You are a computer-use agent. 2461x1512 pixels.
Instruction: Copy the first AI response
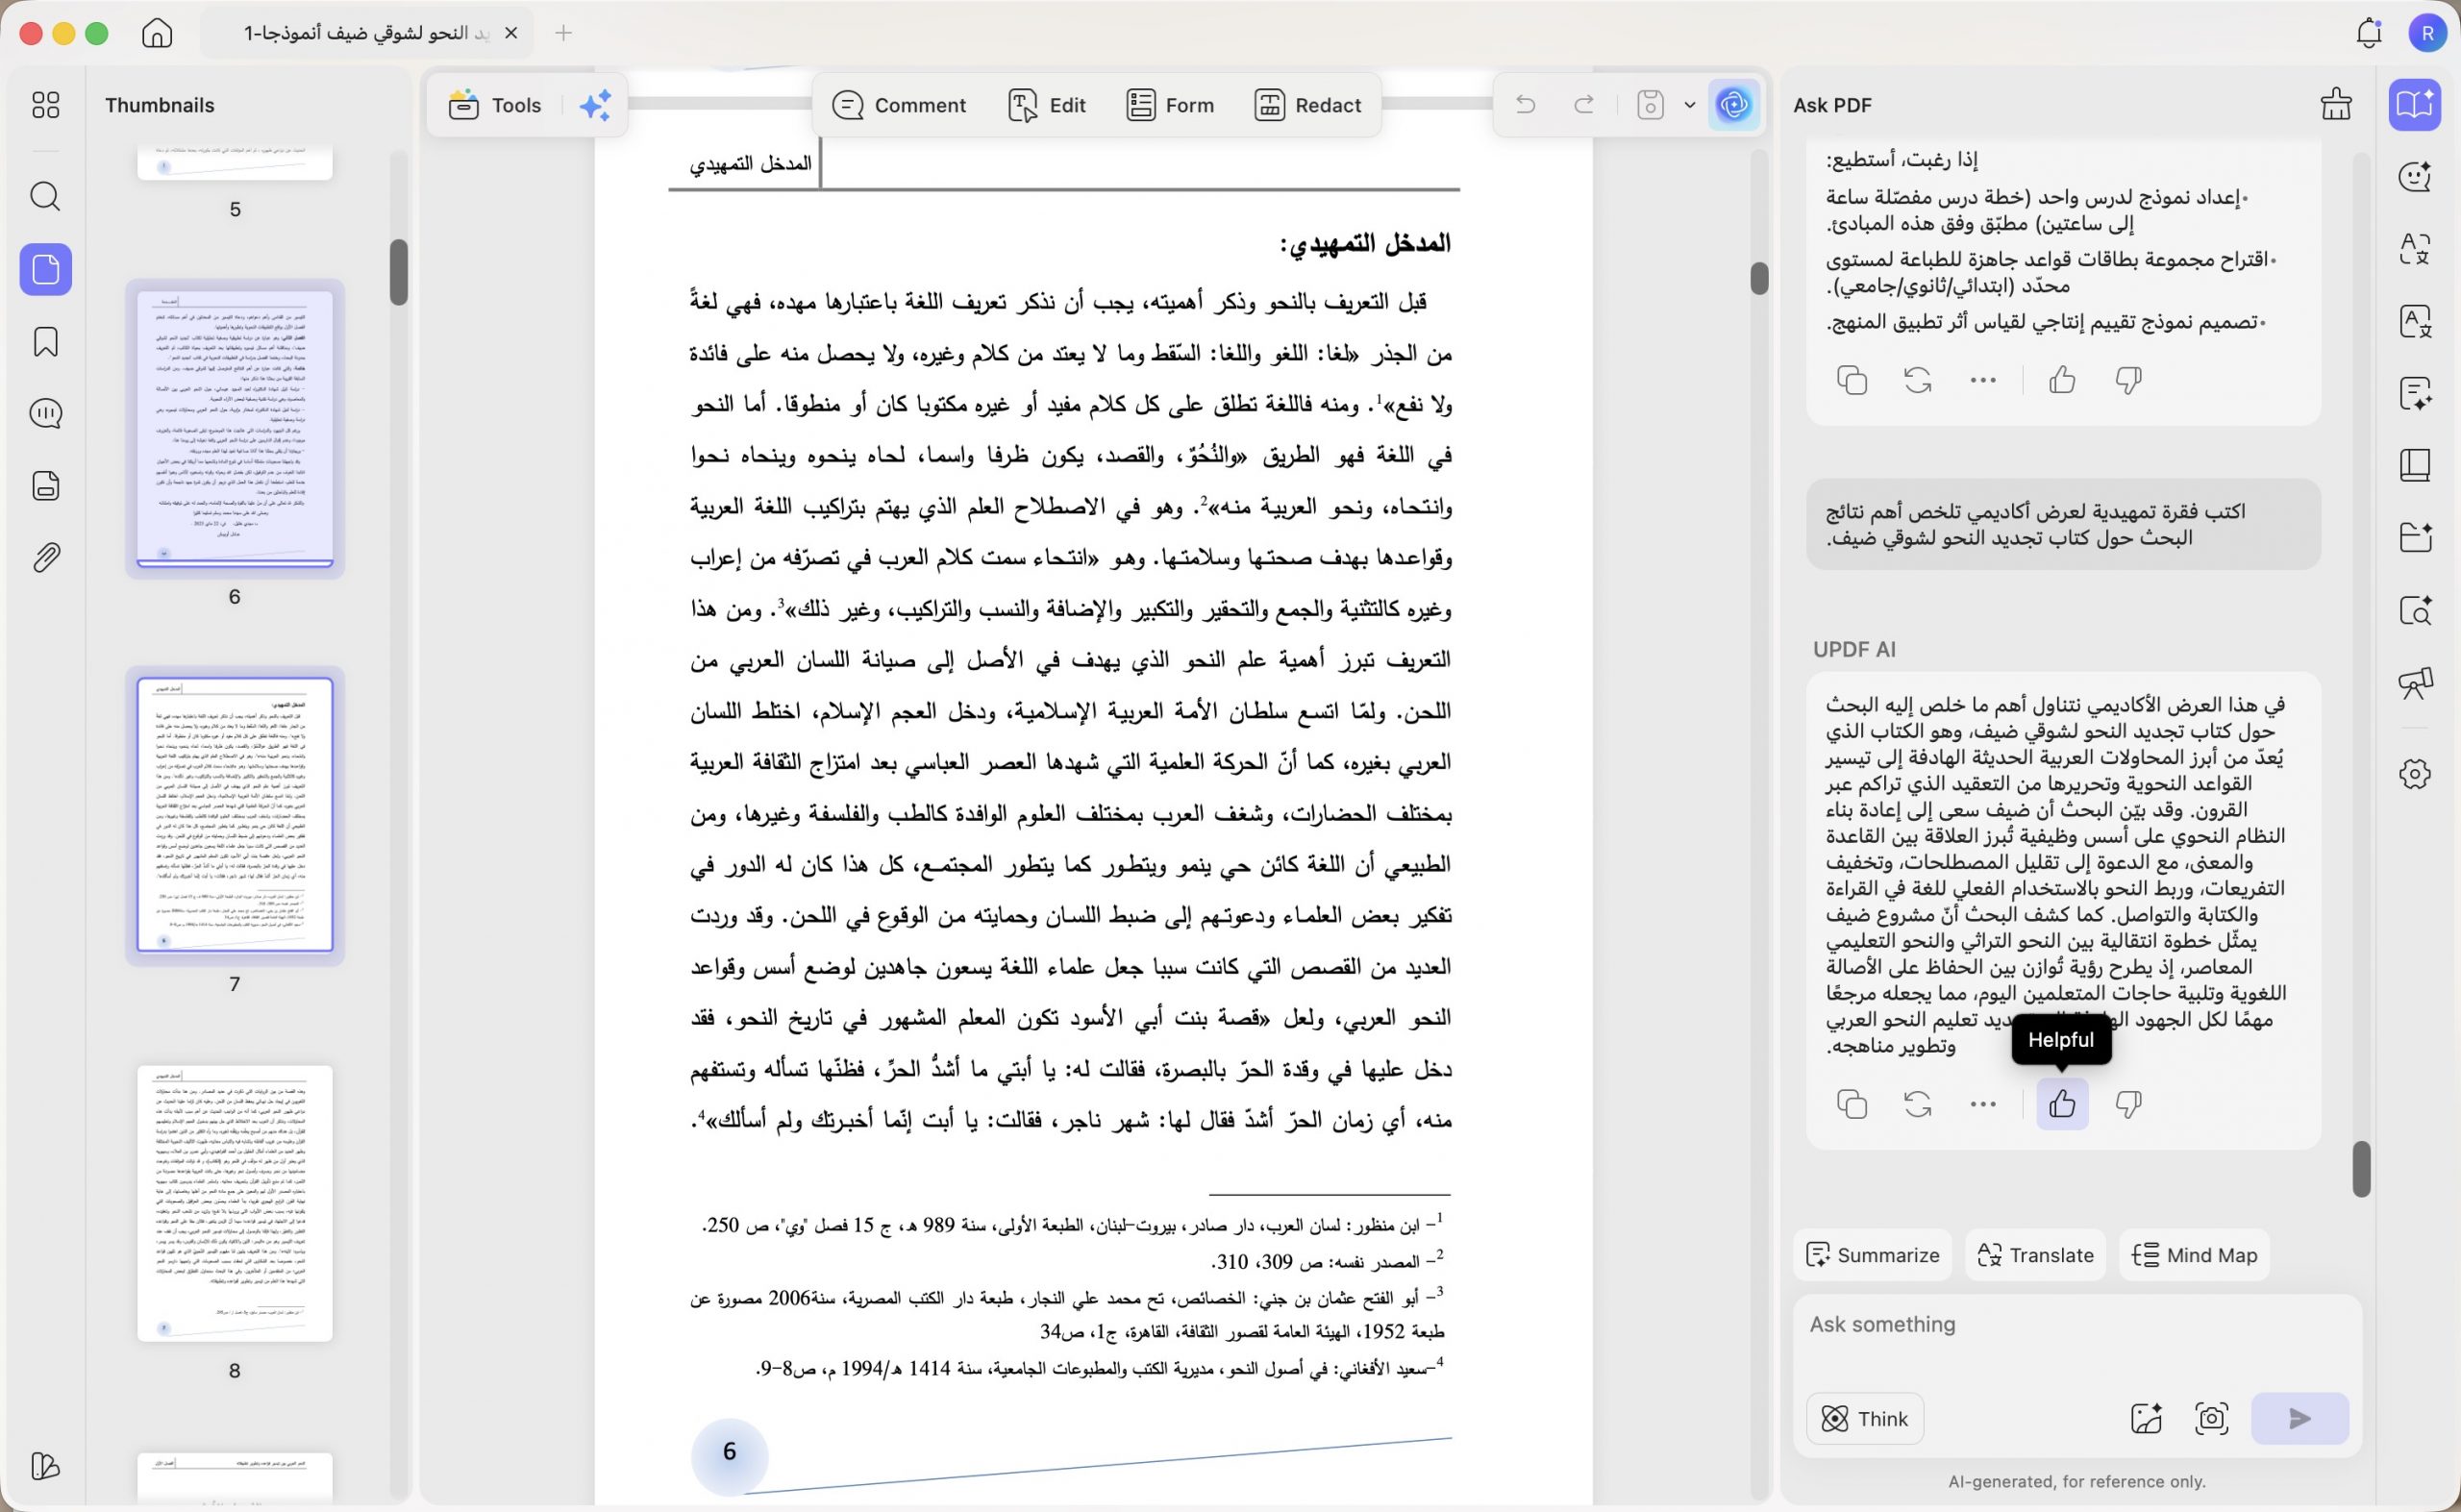(1852, 380)
